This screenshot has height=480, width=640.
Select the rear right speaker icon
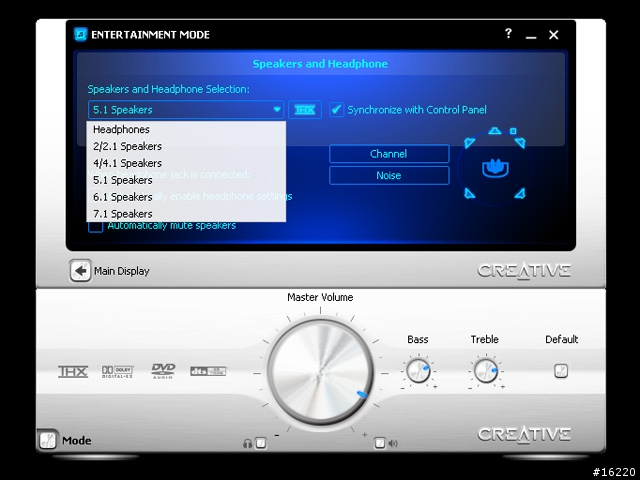point(520,193)
